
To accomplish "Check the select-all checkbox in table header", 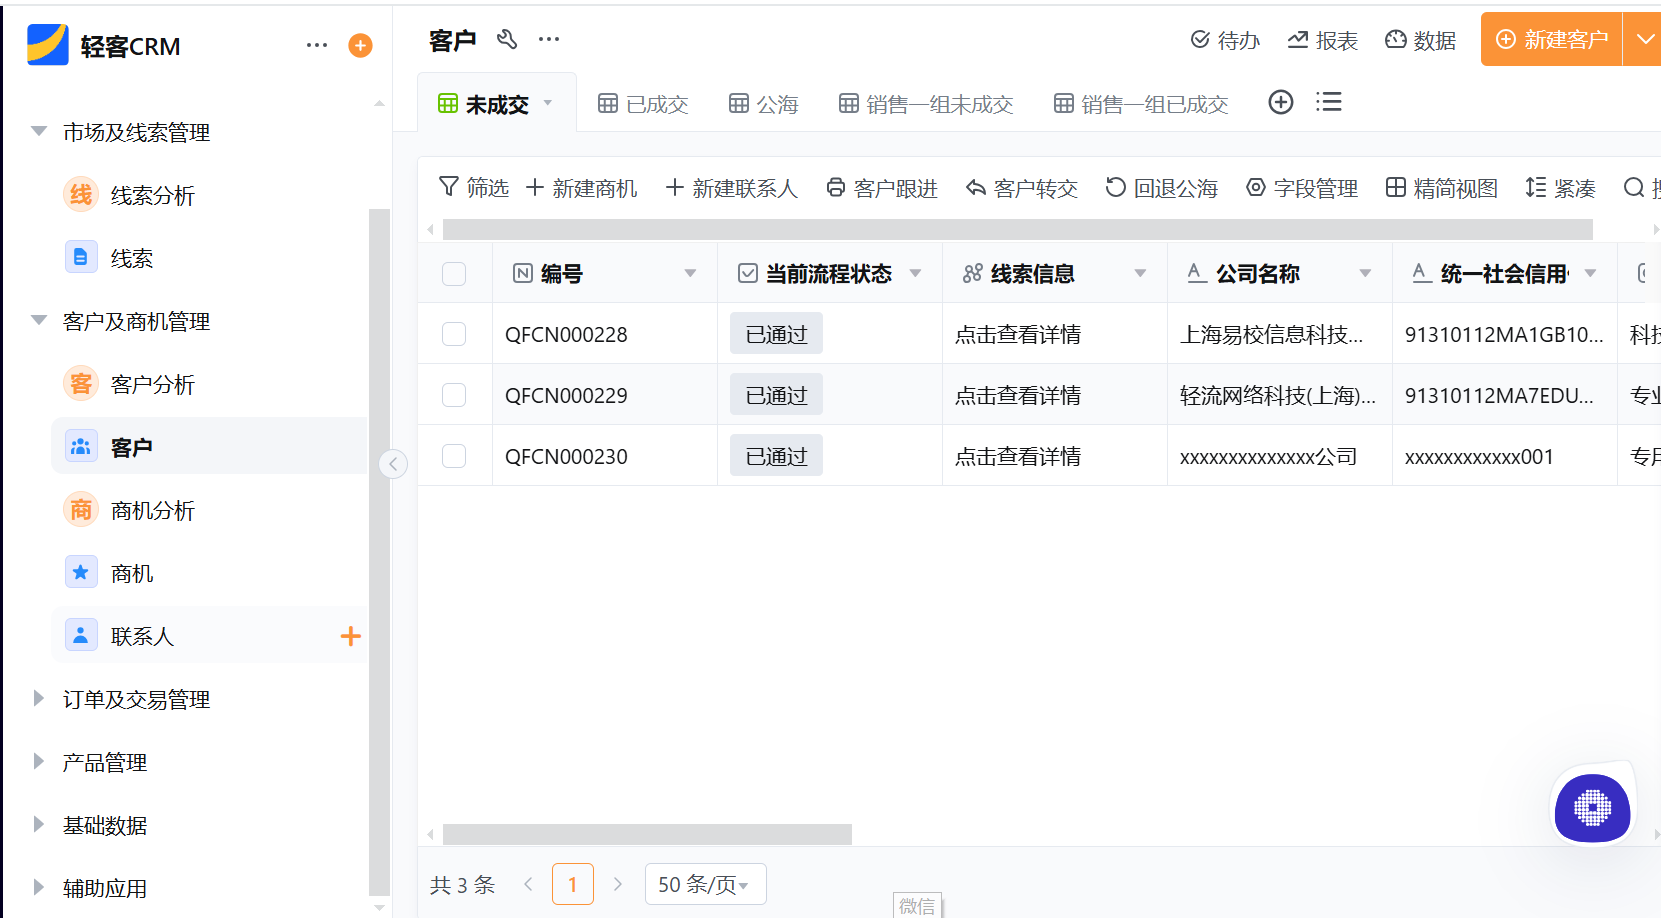I will click(455, 273).
